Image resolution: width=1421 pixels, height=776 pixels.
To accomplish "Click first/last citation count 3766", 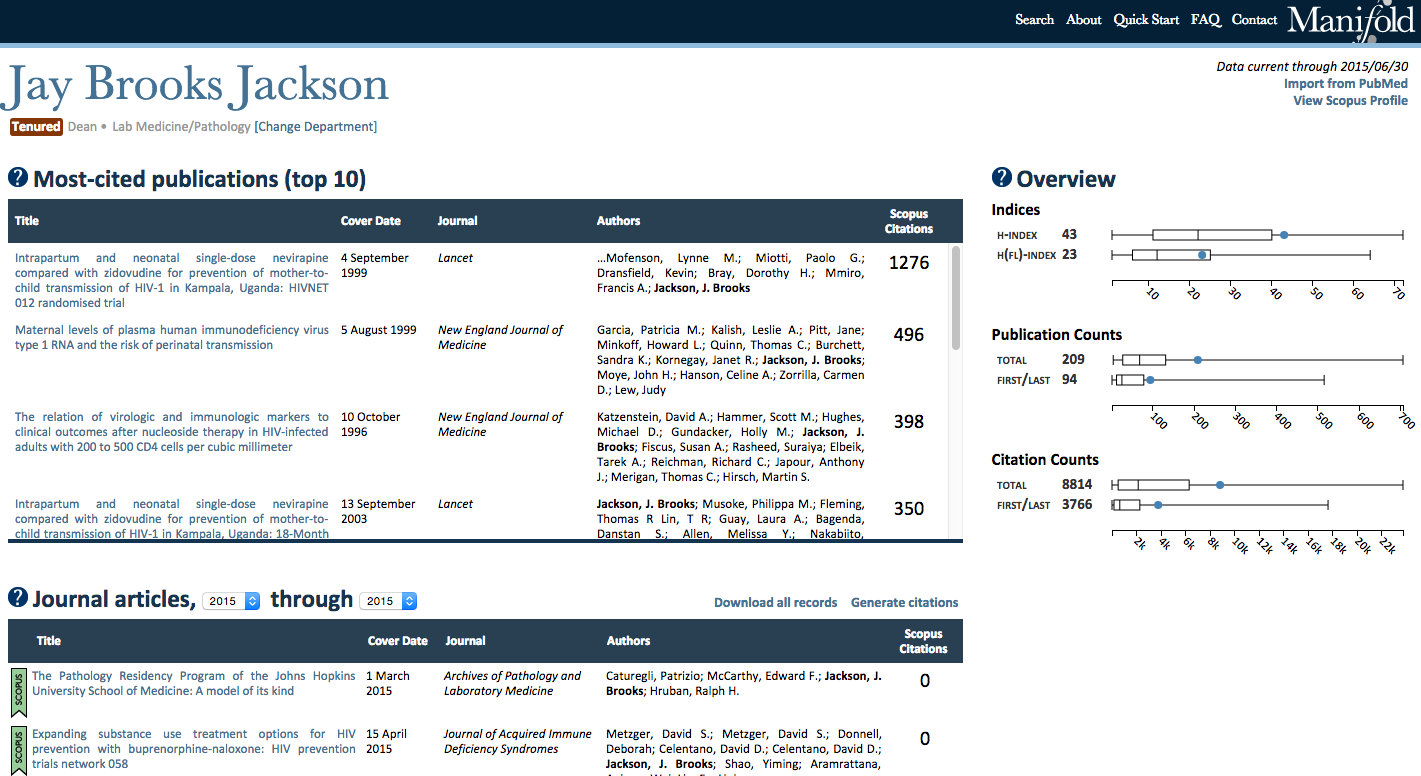I will tap(1077, 505).
